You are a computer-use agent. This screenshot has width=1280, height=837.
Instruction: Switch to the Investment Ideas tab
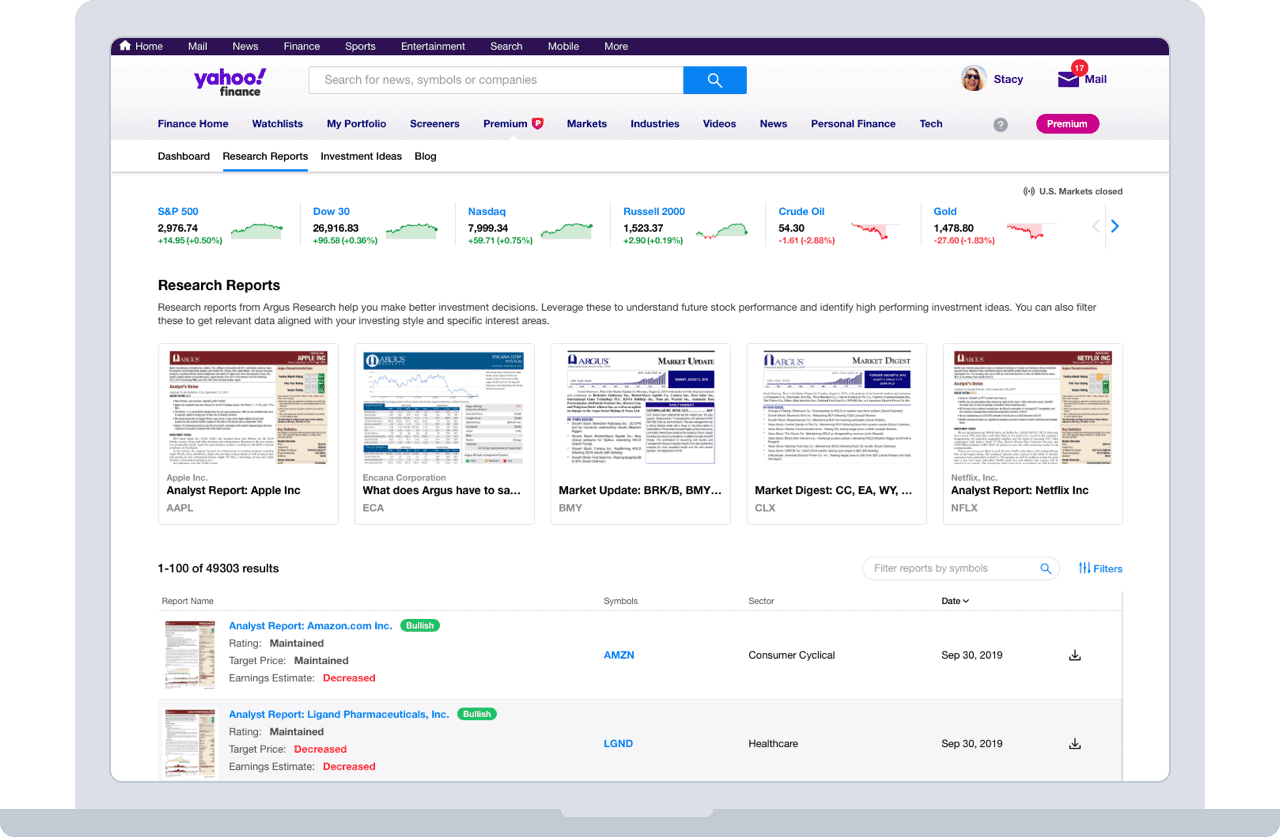[361, 156]
